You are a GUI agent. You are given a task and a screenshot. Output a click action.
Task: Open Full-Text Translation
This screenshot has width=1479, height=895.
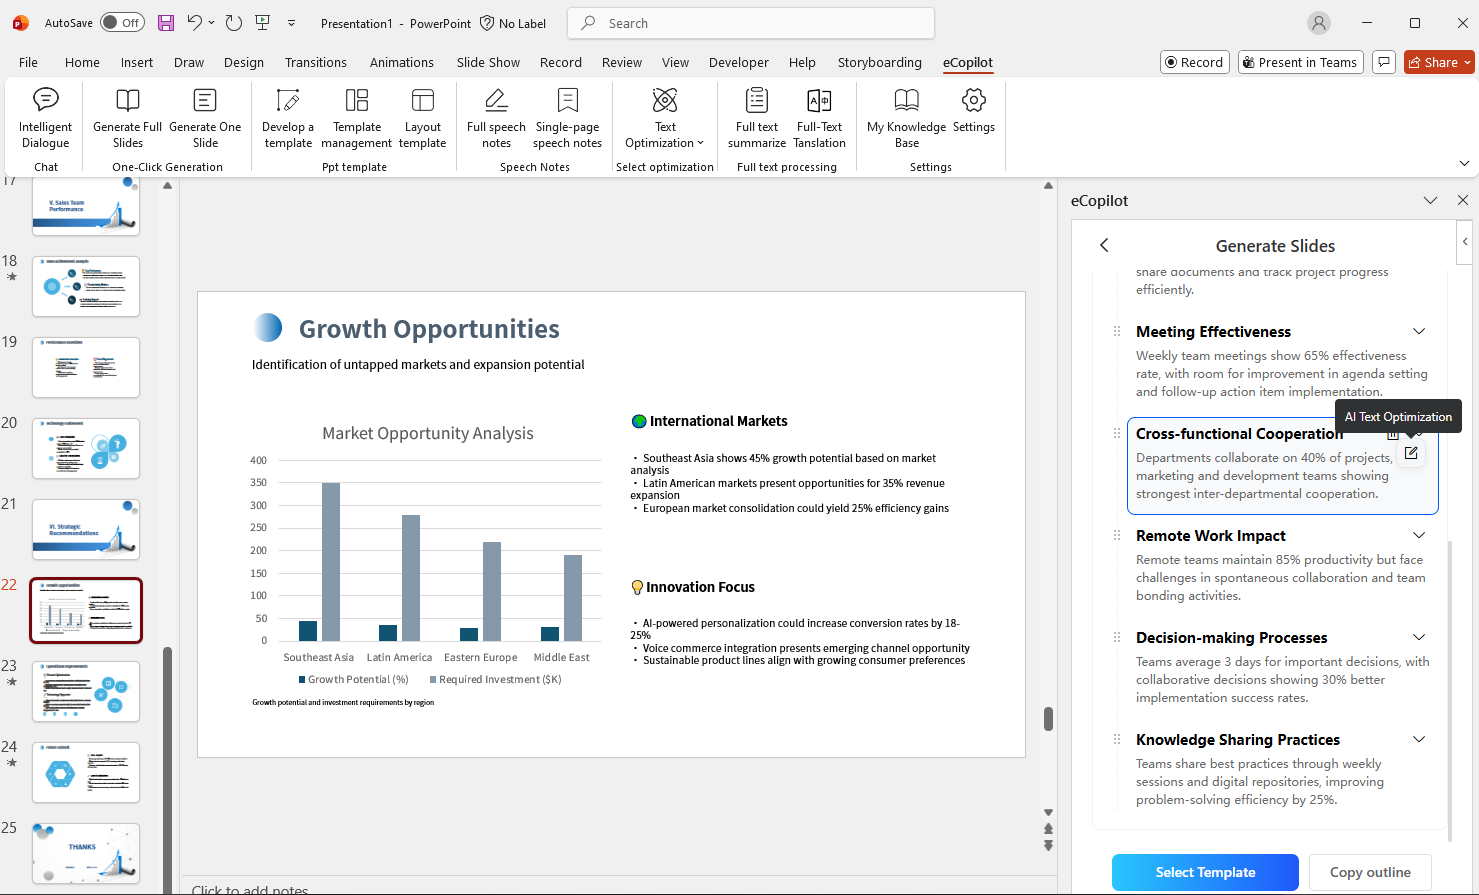click(x=819, y=116)
